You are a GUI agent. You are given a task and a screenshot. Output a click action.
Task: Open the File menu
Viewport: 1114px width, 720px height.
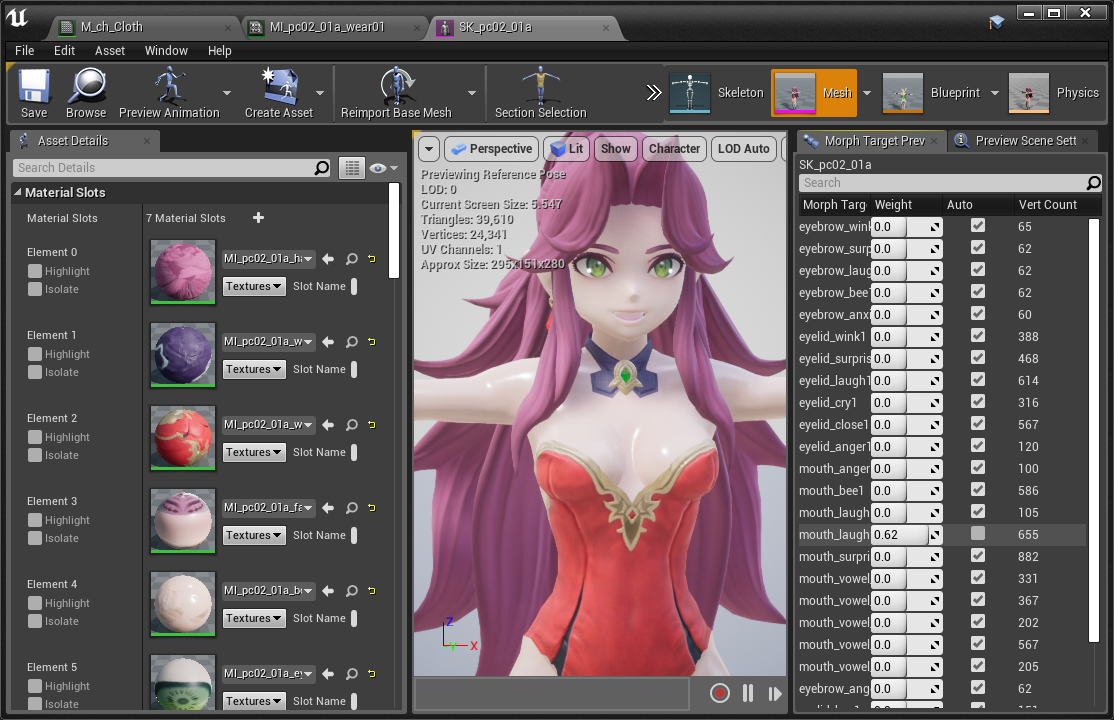coord(24,50)
